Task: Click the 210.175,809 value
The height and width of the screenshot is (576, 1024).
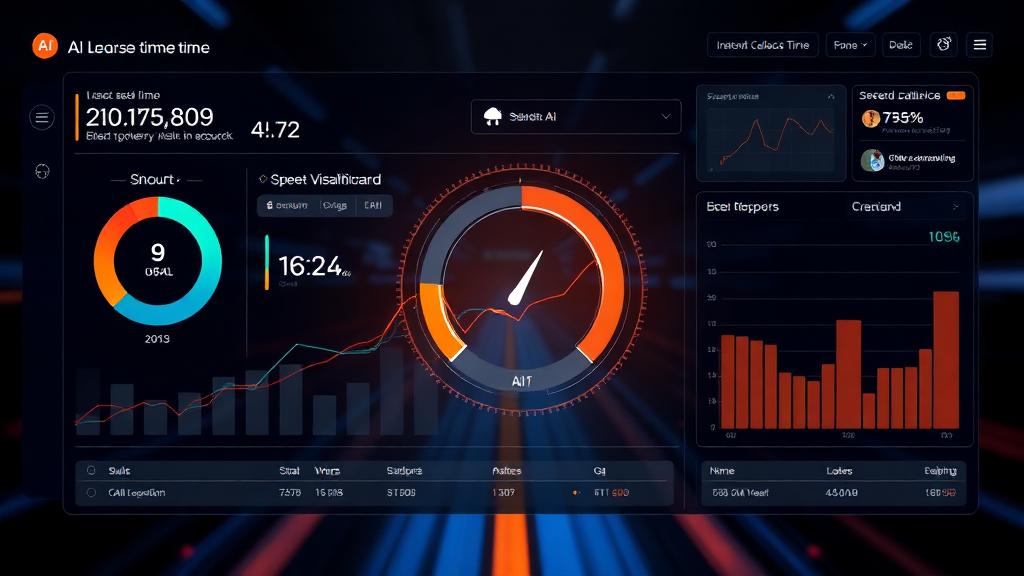Action: [x=150, y=117]
